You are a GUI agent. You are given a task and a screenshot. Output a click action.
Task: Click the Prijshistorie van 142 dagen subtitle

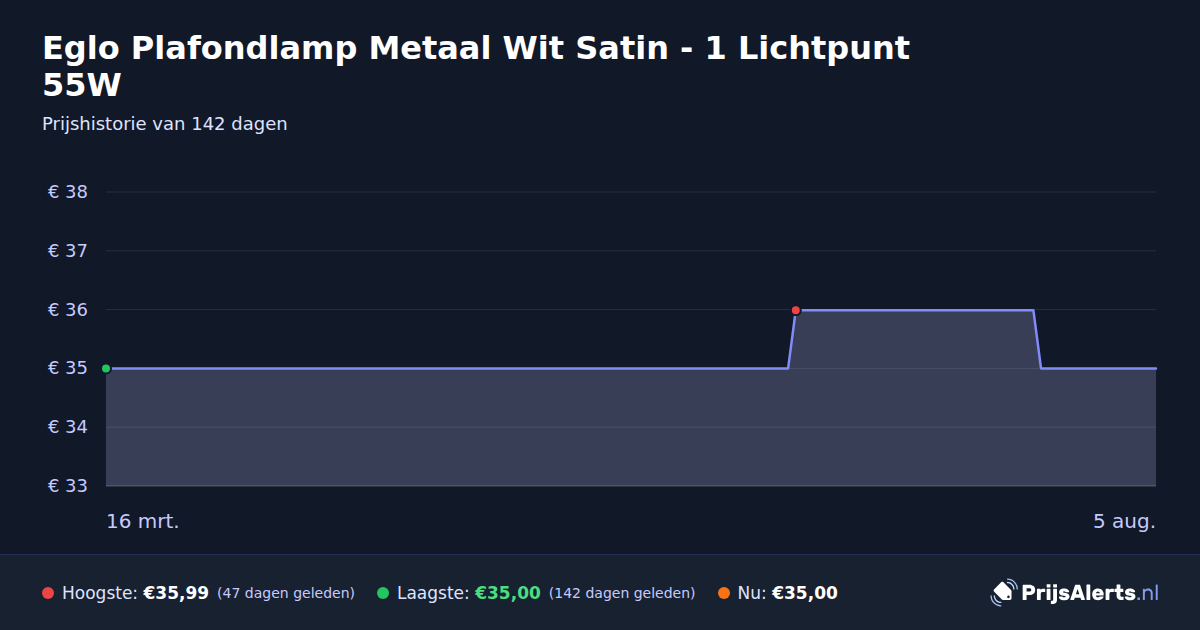pos(165,124)
